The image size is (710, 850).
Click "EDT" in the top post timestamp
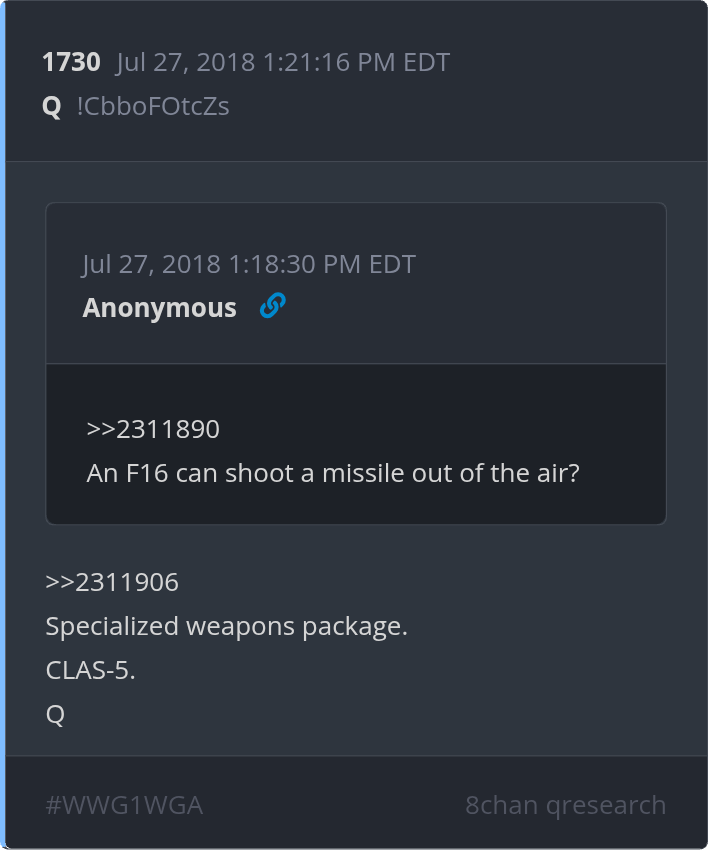tap(426, 62)
